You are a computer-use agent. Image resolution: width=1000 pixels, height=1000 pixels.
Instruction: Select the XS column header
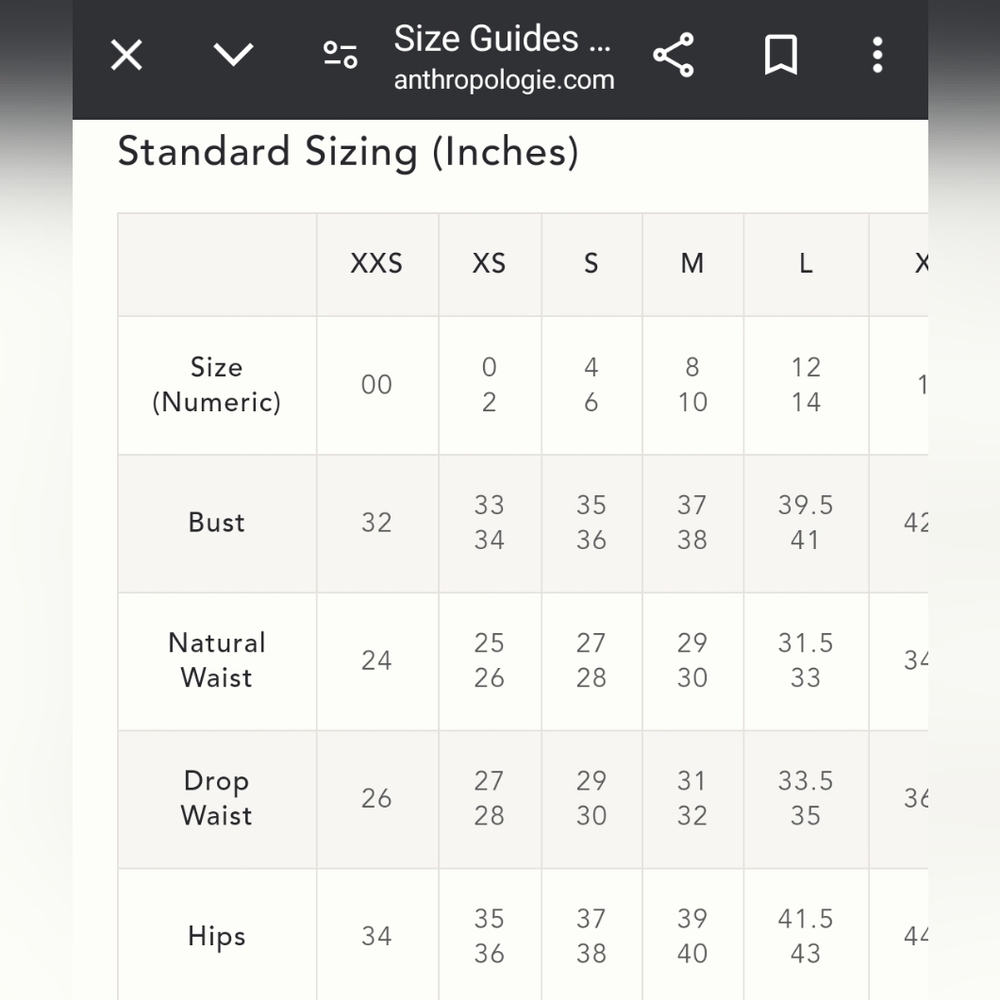pyautogui.click(x=489, y=263)
